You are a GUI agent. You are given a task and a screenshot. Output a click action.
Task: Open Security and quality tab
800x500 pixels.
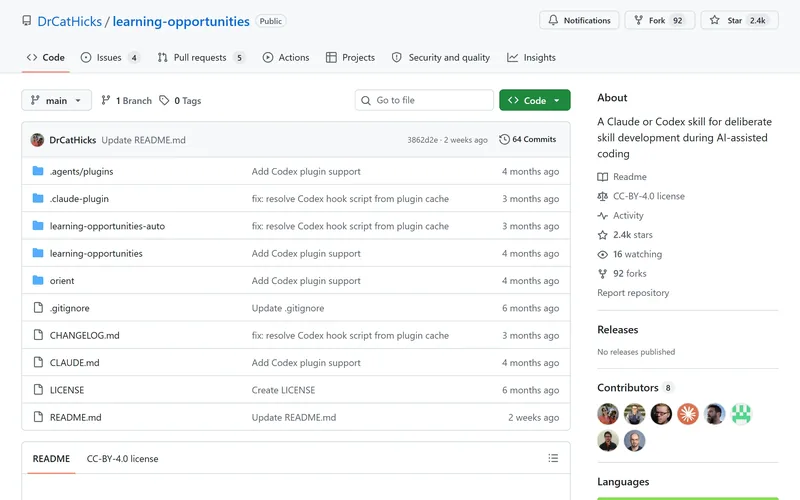441,58
